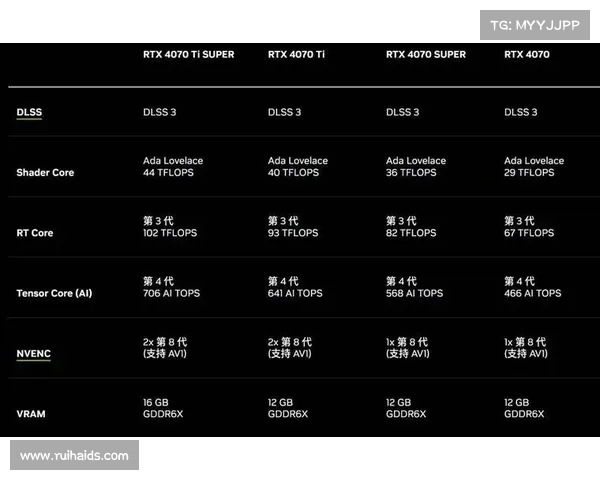Click the underlined DLSS row label
This screenshot has width=600, height=480.
point(29,113)
